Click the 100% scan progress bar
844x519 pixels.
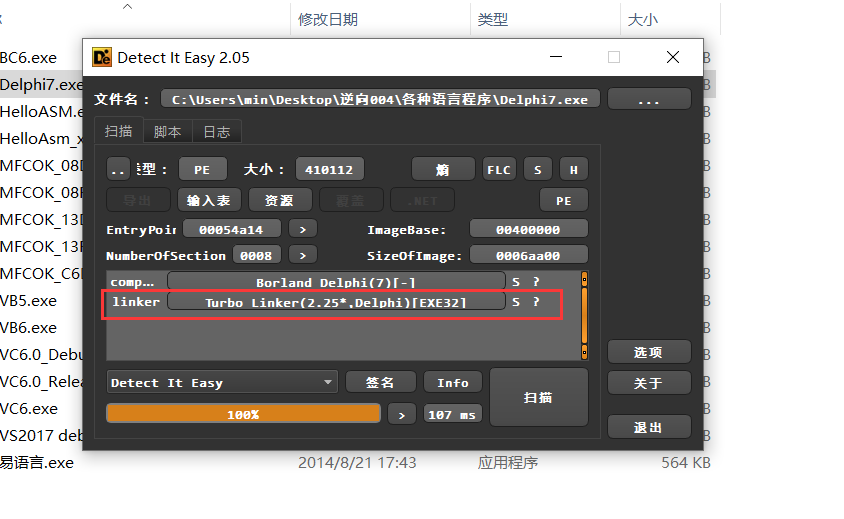pos(243,414)
